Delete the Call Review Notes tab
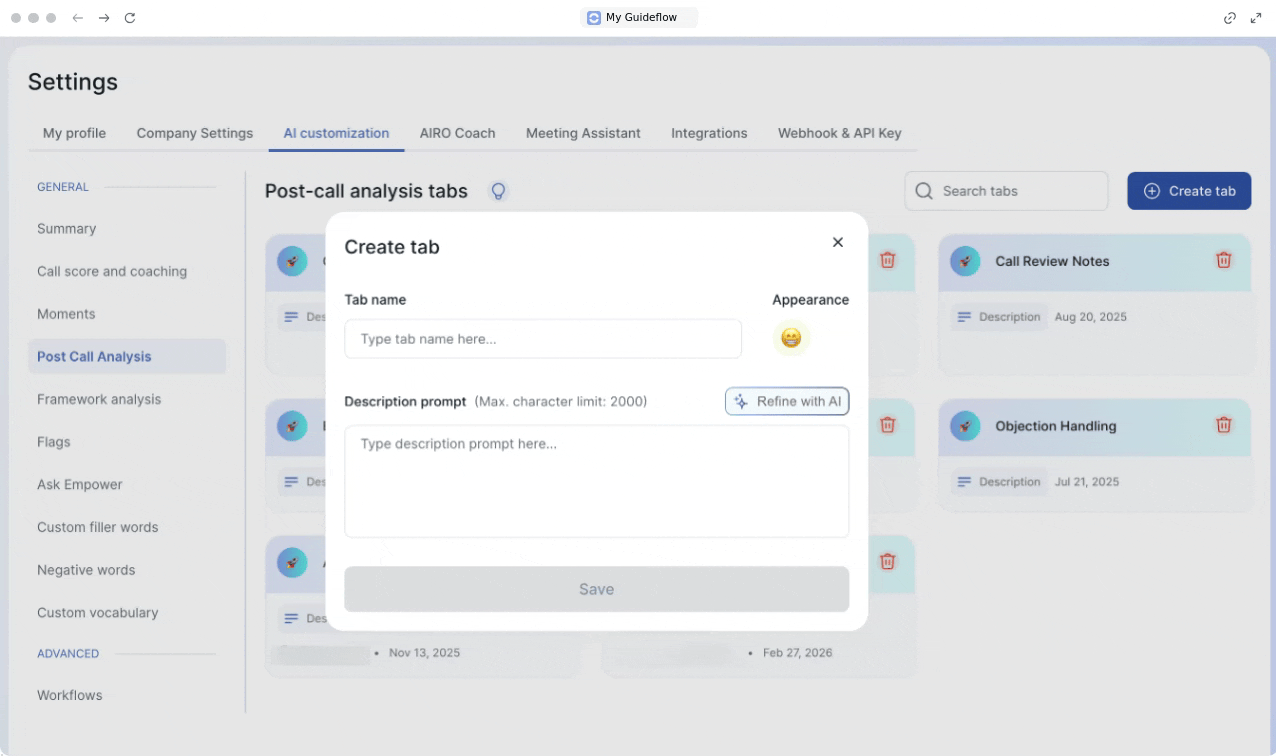 click(x=1223, y=260)
